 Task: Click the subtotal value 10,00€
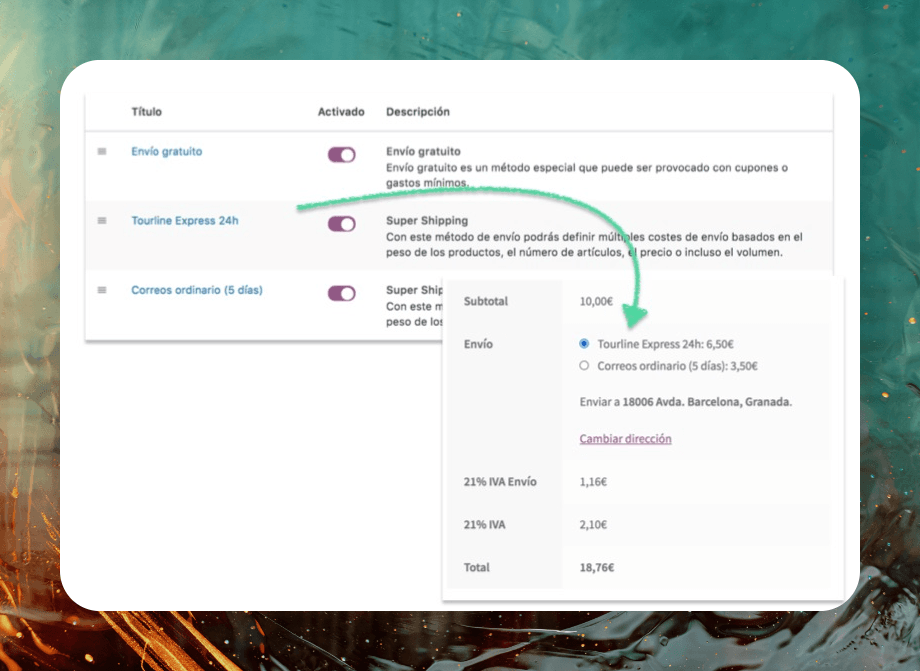597,299
